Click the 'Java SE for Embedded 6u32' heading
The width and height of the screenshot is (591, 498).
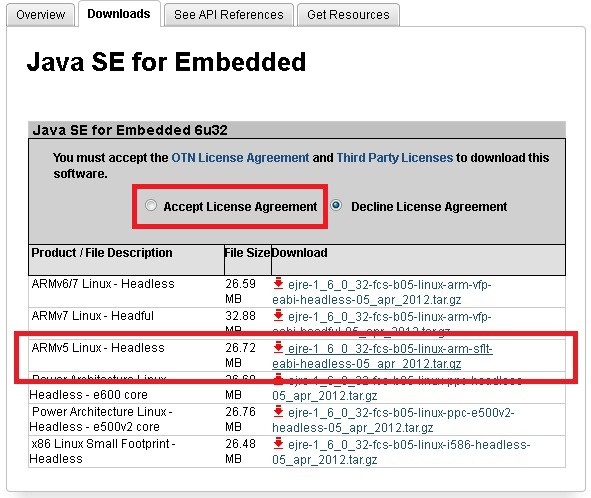[x=130, y=130]
